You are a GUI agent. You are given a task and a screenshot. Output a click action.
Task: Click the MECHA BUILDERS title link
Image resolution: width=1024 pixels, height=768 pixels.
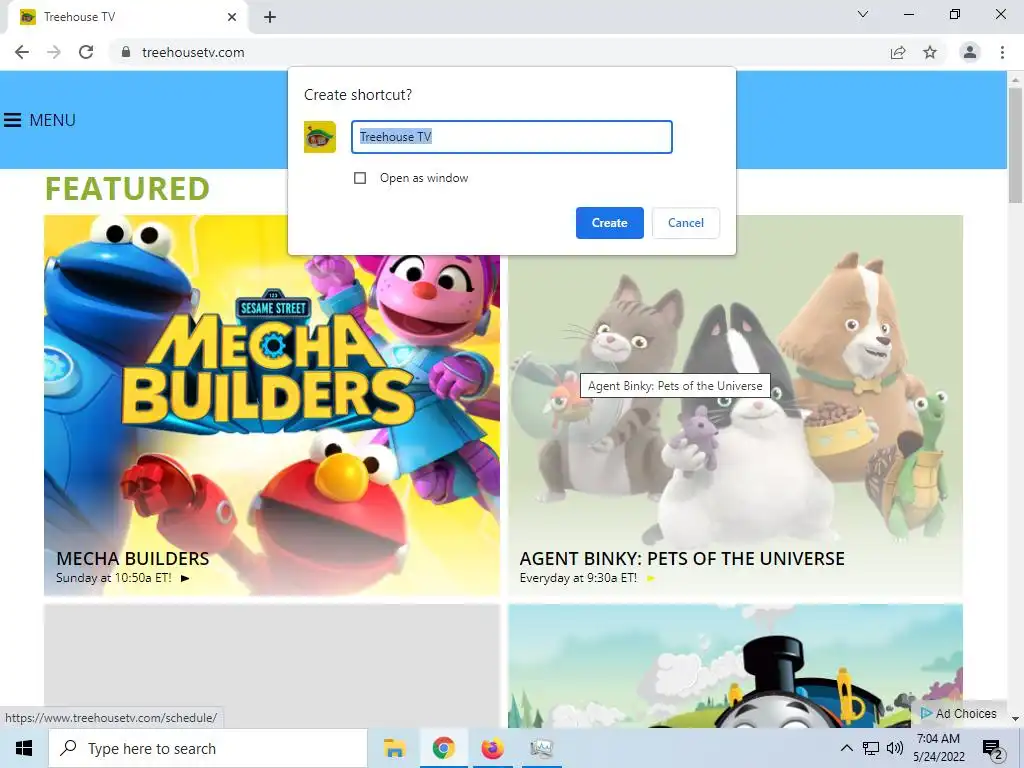(133, 558)
